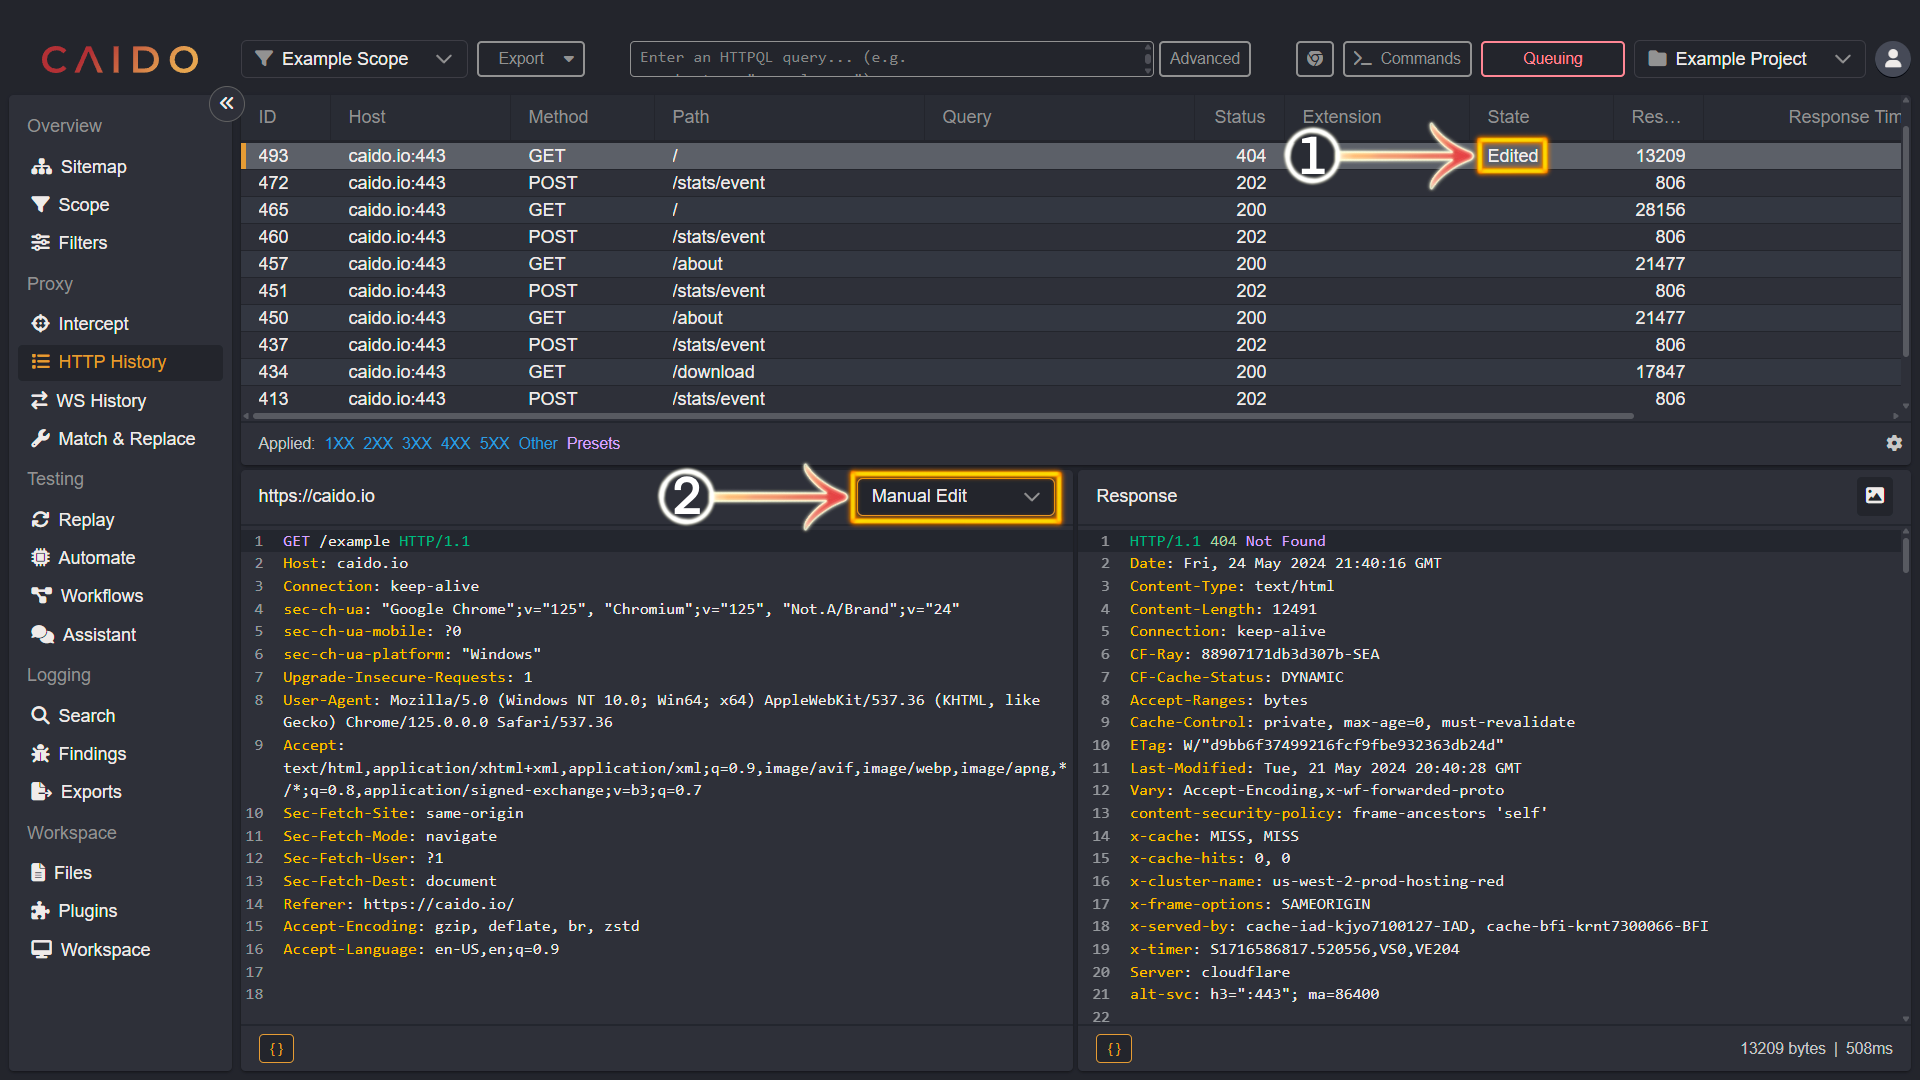1920x1080 pixels.
Task: Open the Manual Edit dropdown
Action: pyautogui.click(x=955, y=496)
